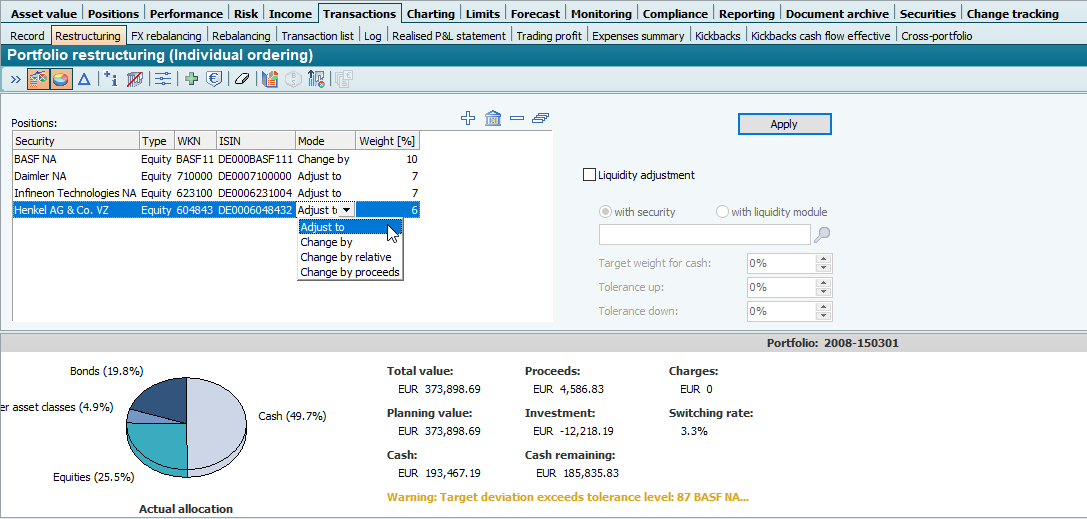Select 'Change by proceeds' in dropdown list
Viewport: 1087px width, 519px height.
tap(349, 272)
